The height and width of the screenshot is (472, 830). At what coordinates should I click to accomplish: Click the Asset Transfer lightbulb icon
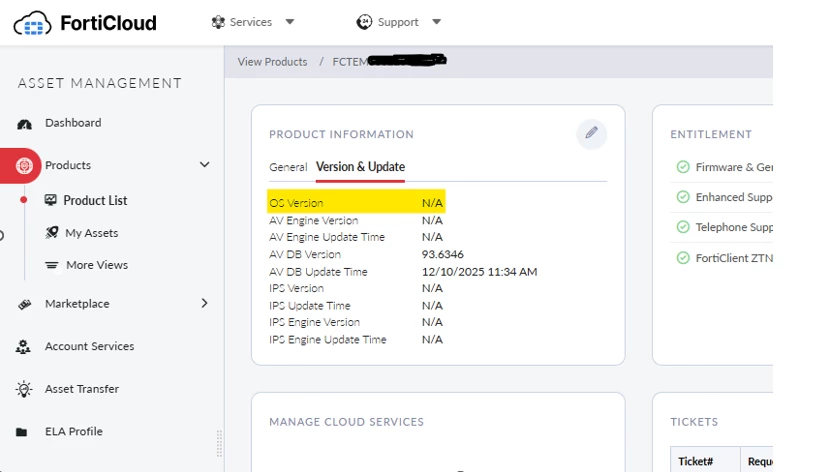(x=24, y=389)
